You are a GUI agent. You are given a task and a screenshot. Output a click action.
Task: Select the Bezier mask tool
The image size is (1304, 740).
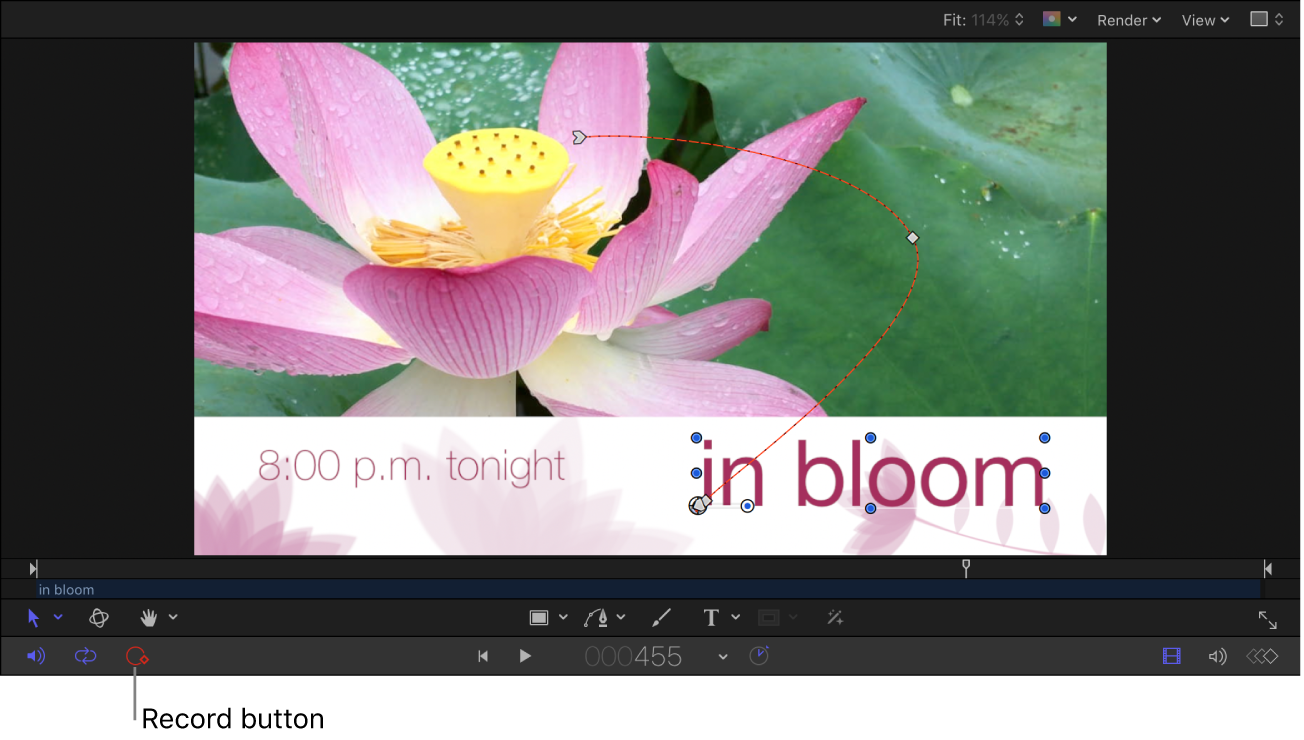point(597,617)
